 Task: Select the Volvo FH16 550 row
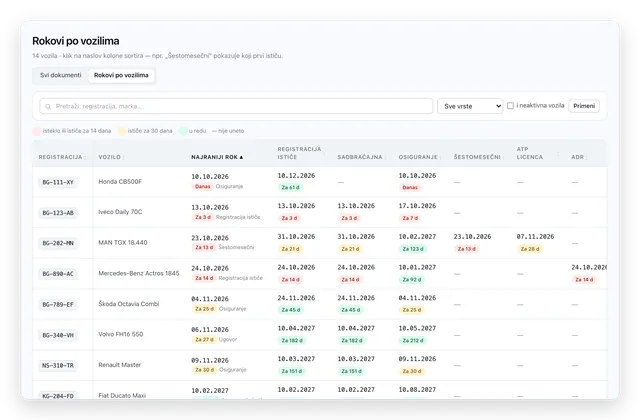[x=320, y=335]
